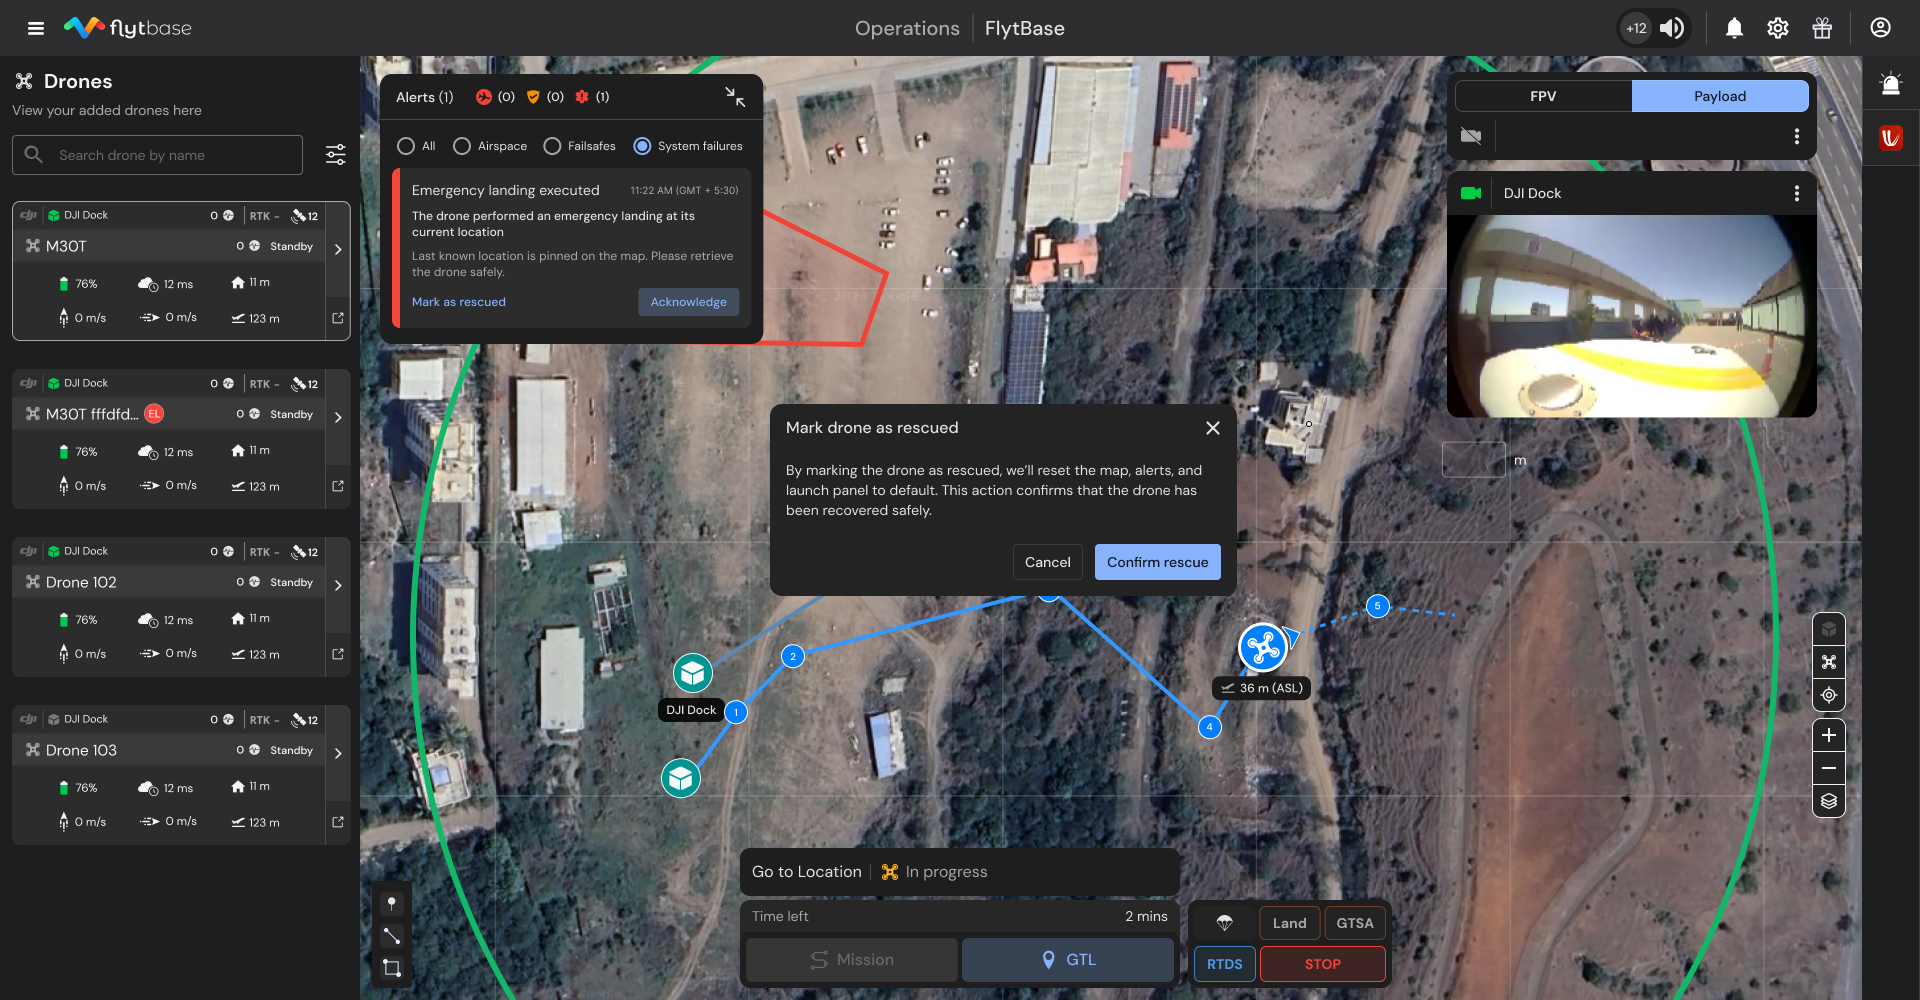Select waypoint 5 on the map
Viewport: 1920px width, 1000px height.
click(x=1378, y=606)
